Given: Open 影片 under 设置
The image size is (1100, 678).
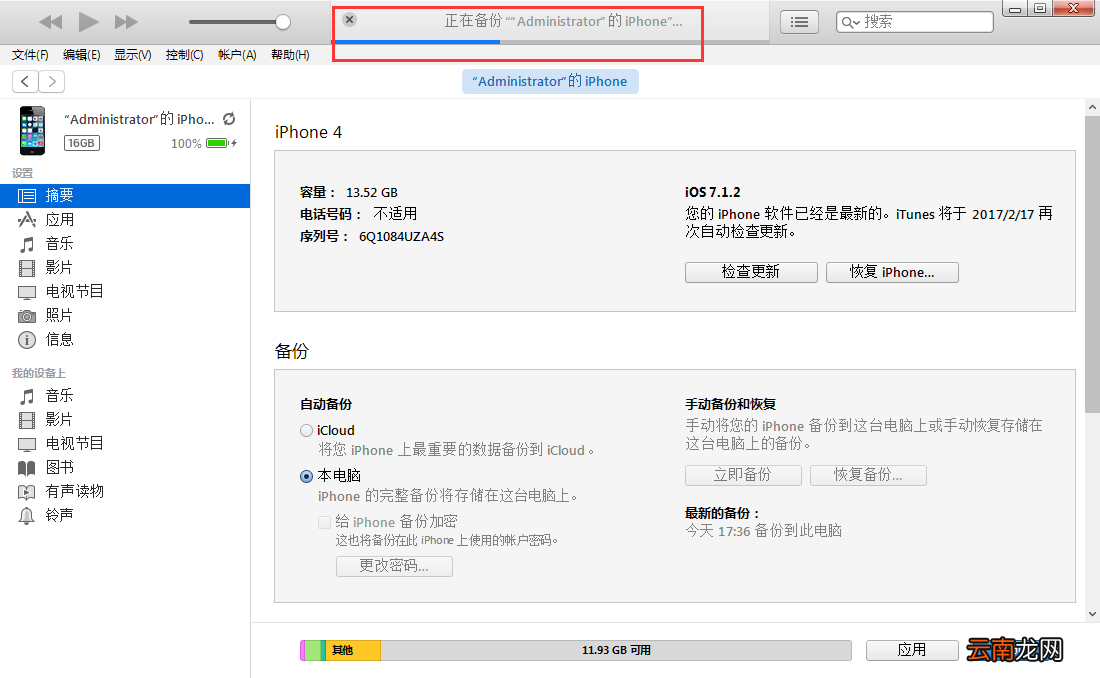Looking at the screenshot, I should point(125,267).
